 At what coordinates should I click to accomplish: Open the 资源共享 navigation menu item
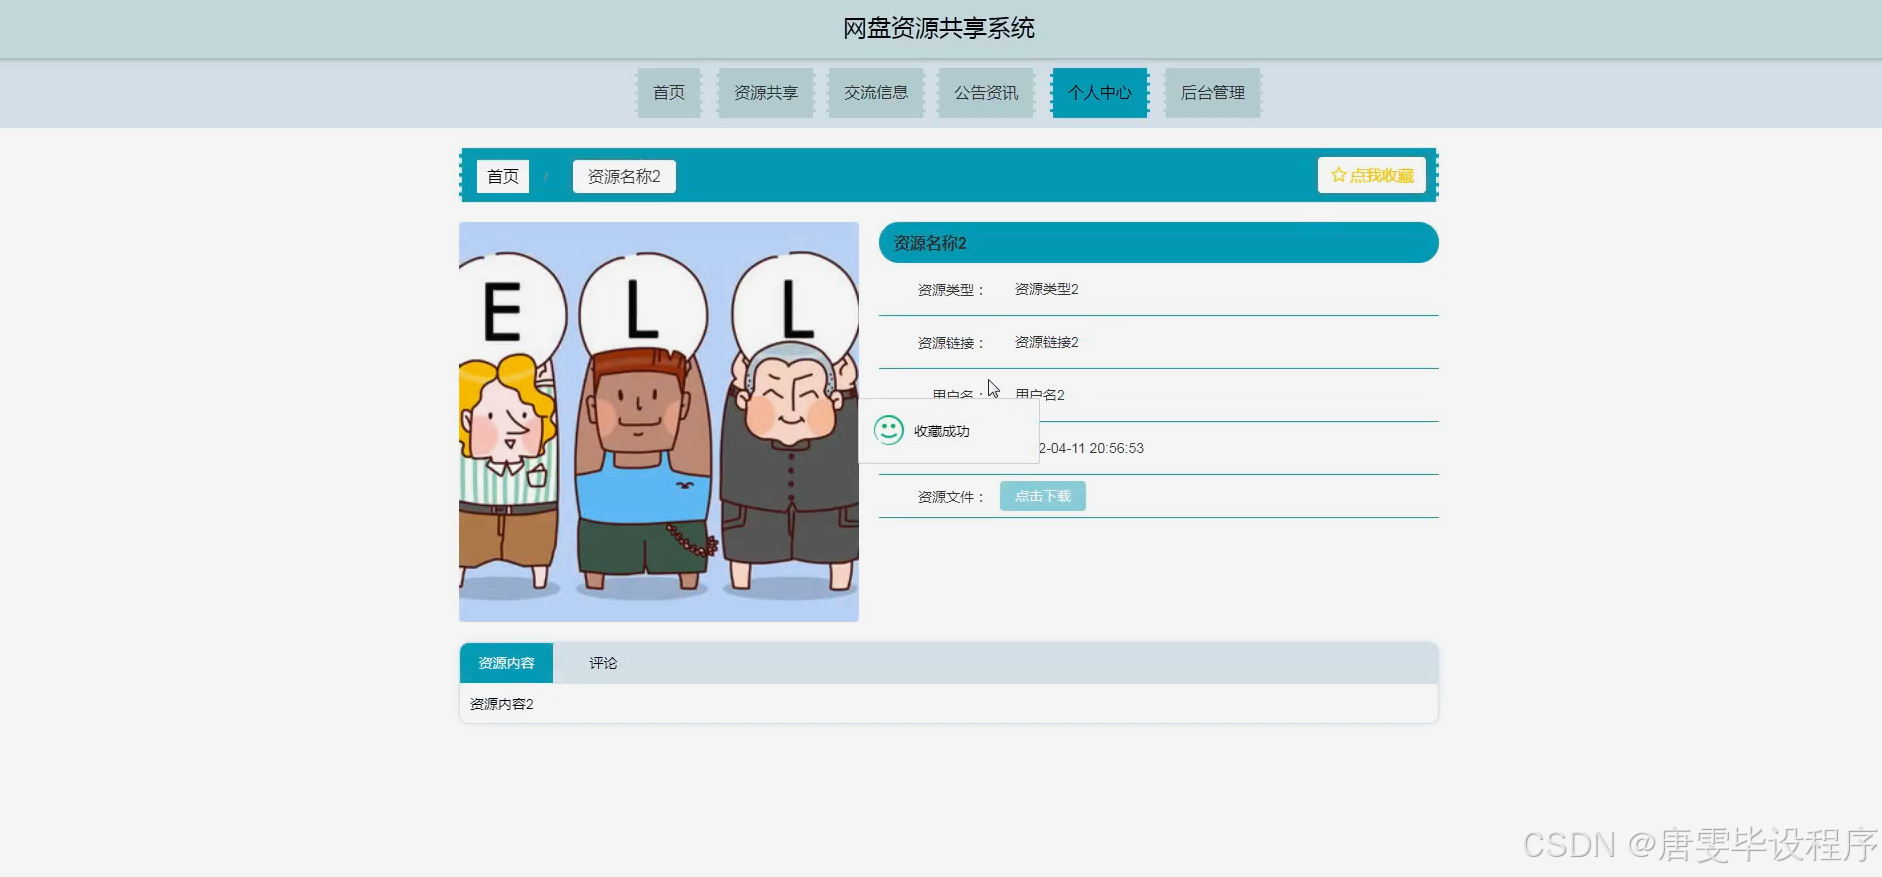[766, 93]
